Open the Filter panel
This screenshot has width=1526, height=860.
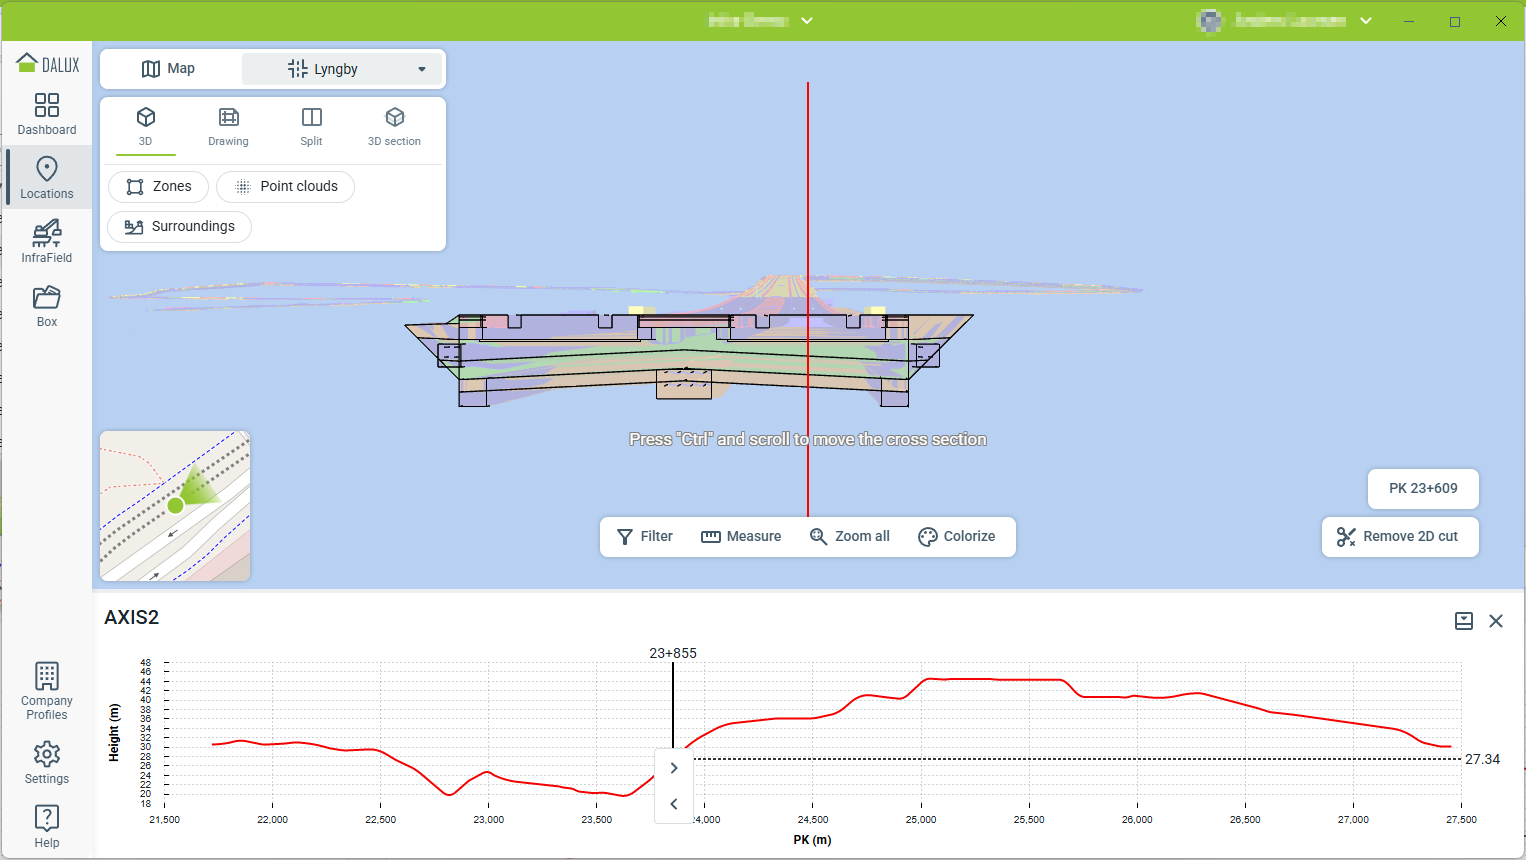coord(644,537)
